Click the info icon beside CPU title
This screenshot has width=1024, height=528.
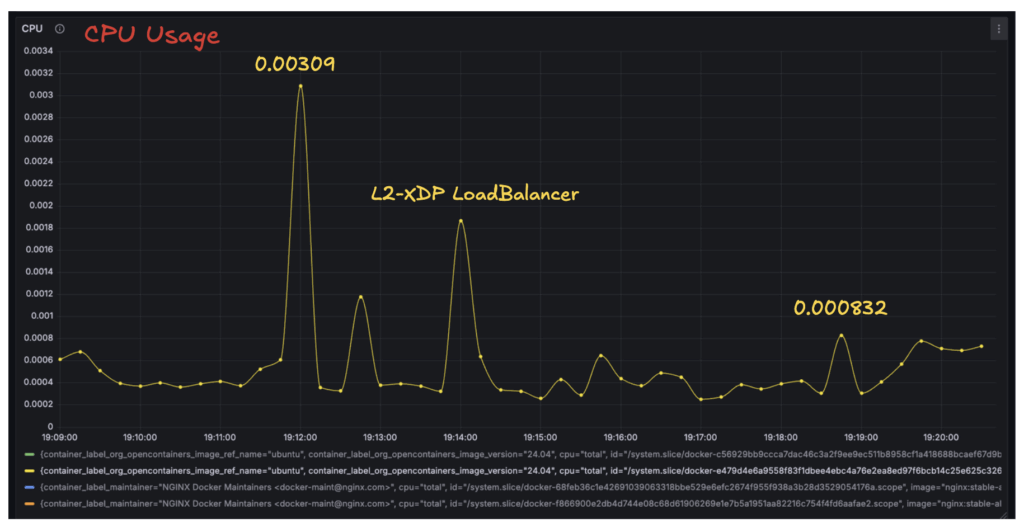[59, 29]
